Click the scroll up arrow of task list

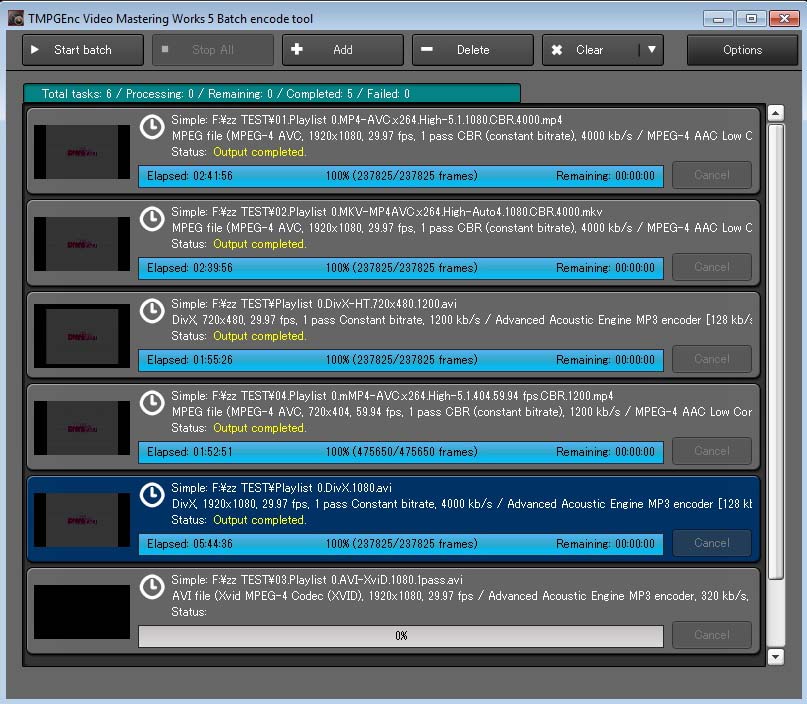[x=776, y=113]
